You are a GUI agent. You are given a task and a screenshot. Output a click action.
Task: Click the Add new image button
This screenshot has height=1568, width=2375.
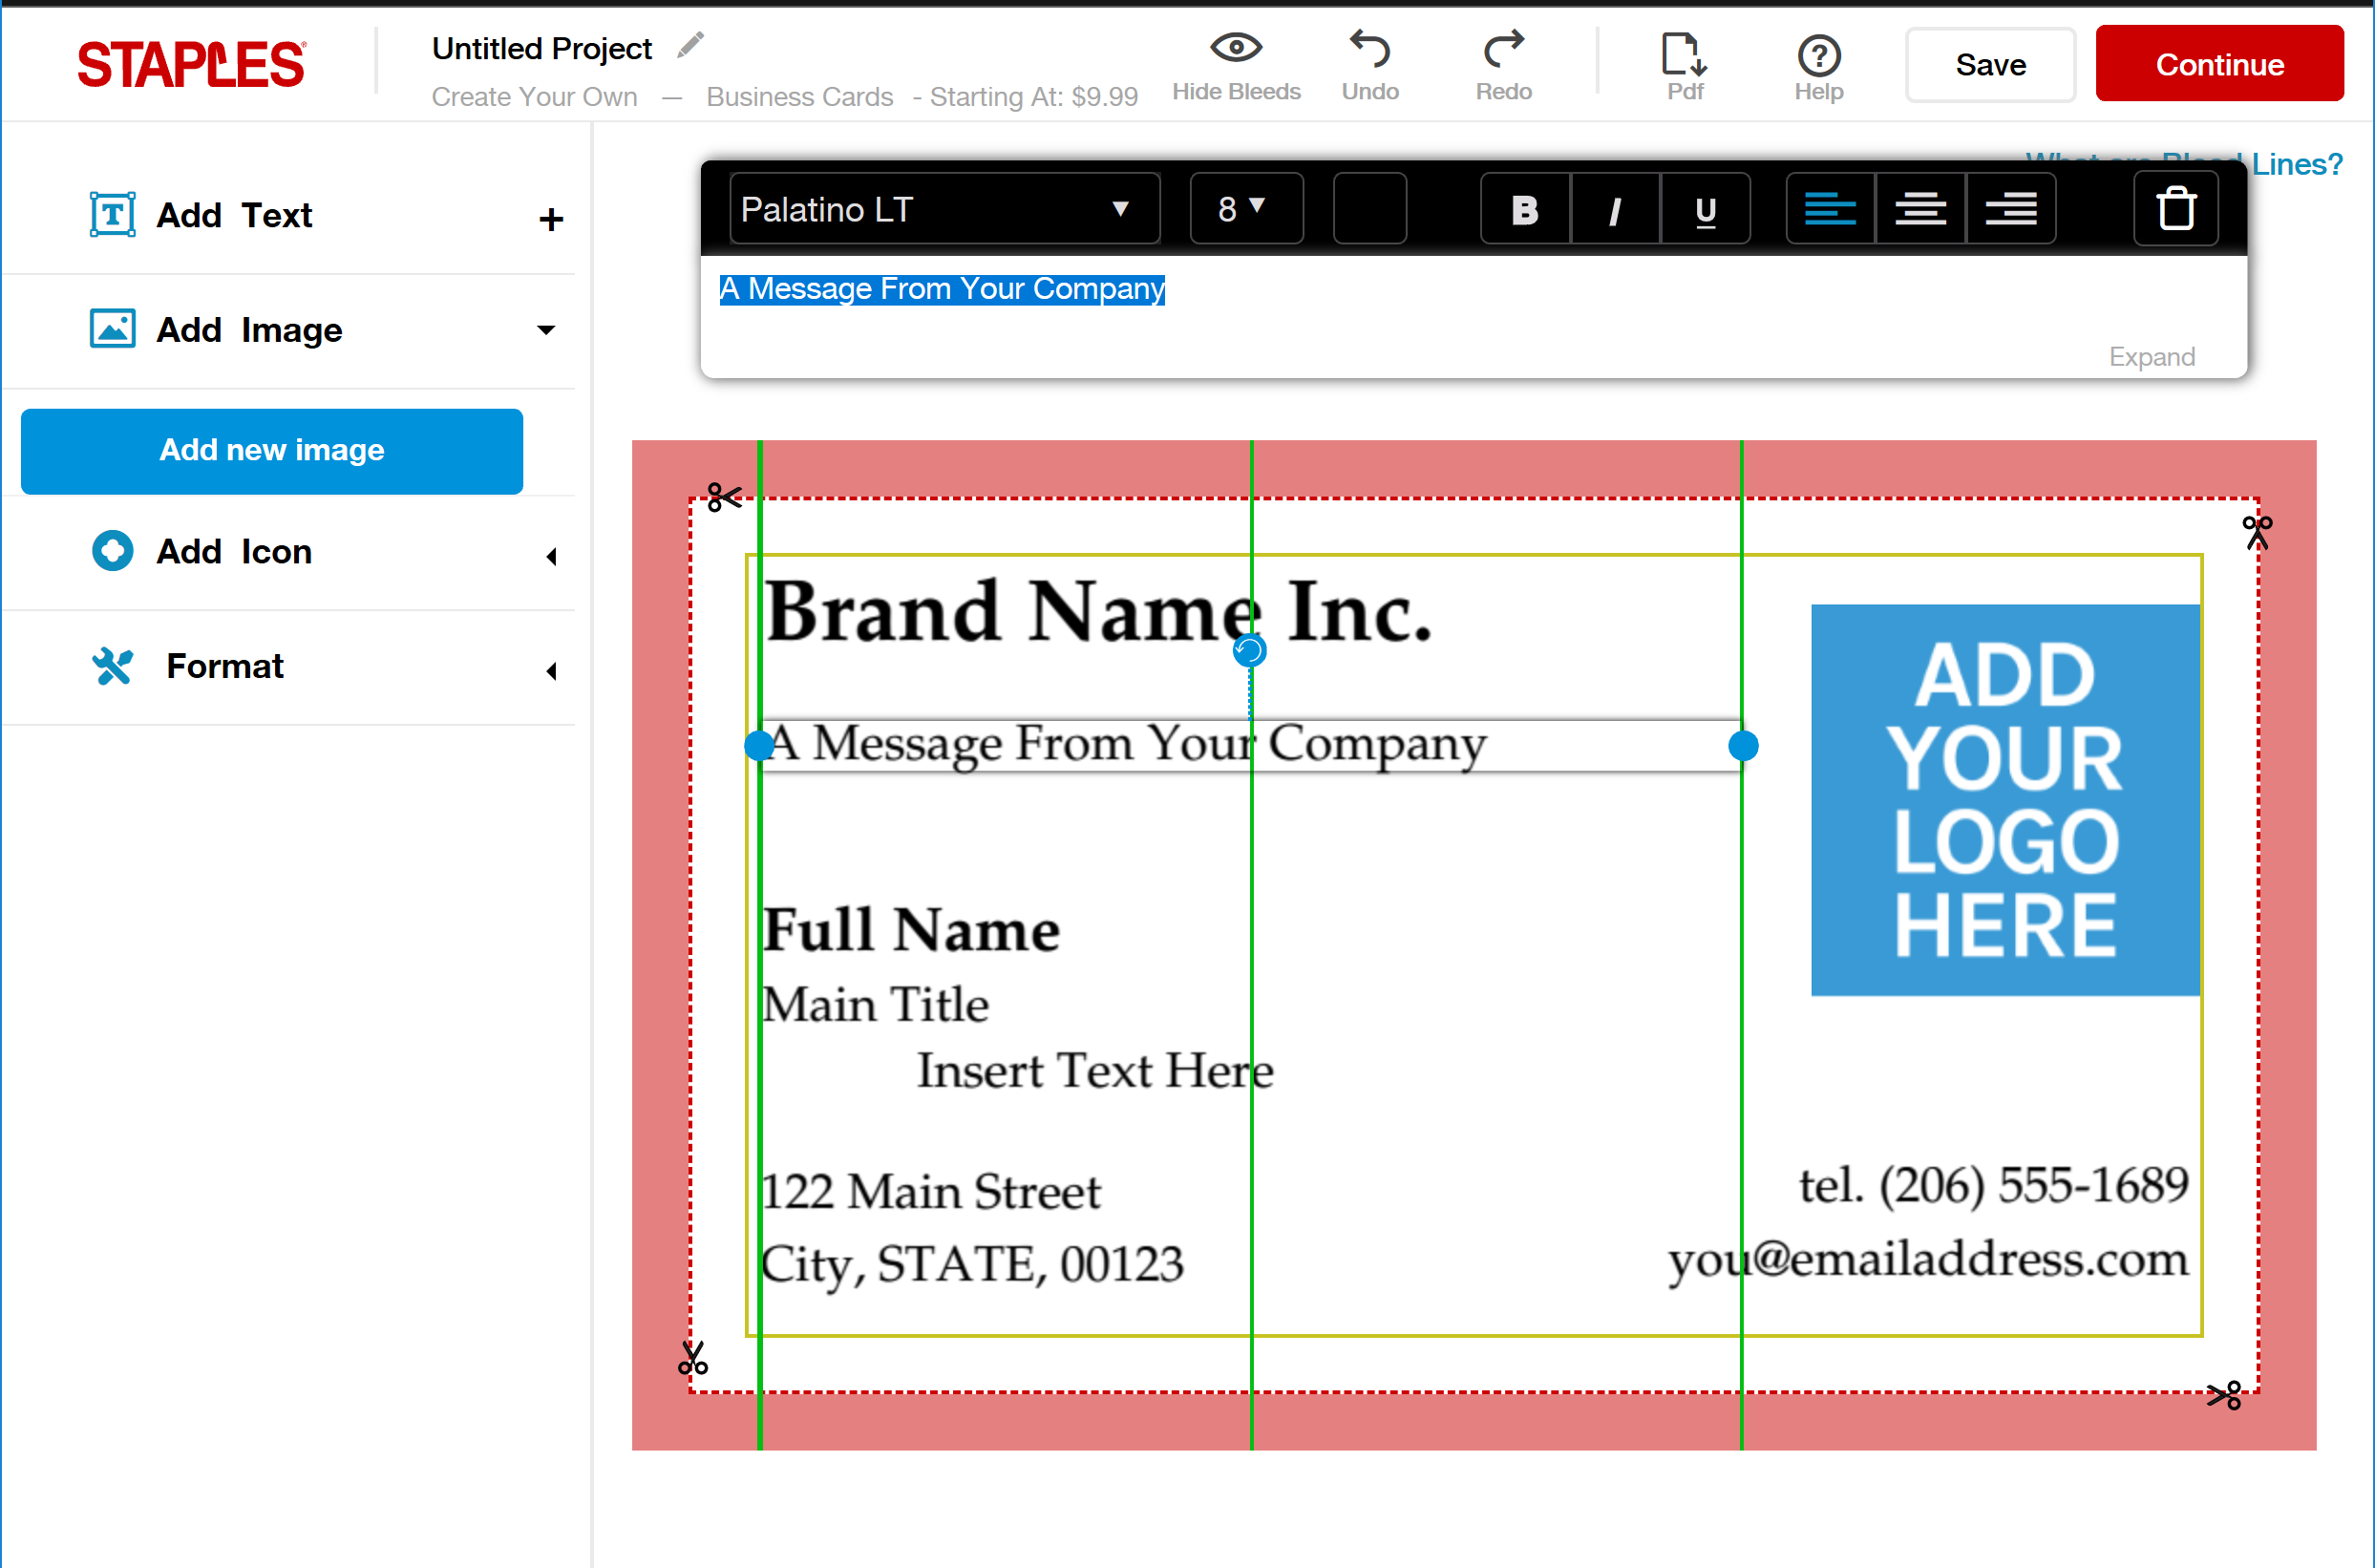click(271, 452)
